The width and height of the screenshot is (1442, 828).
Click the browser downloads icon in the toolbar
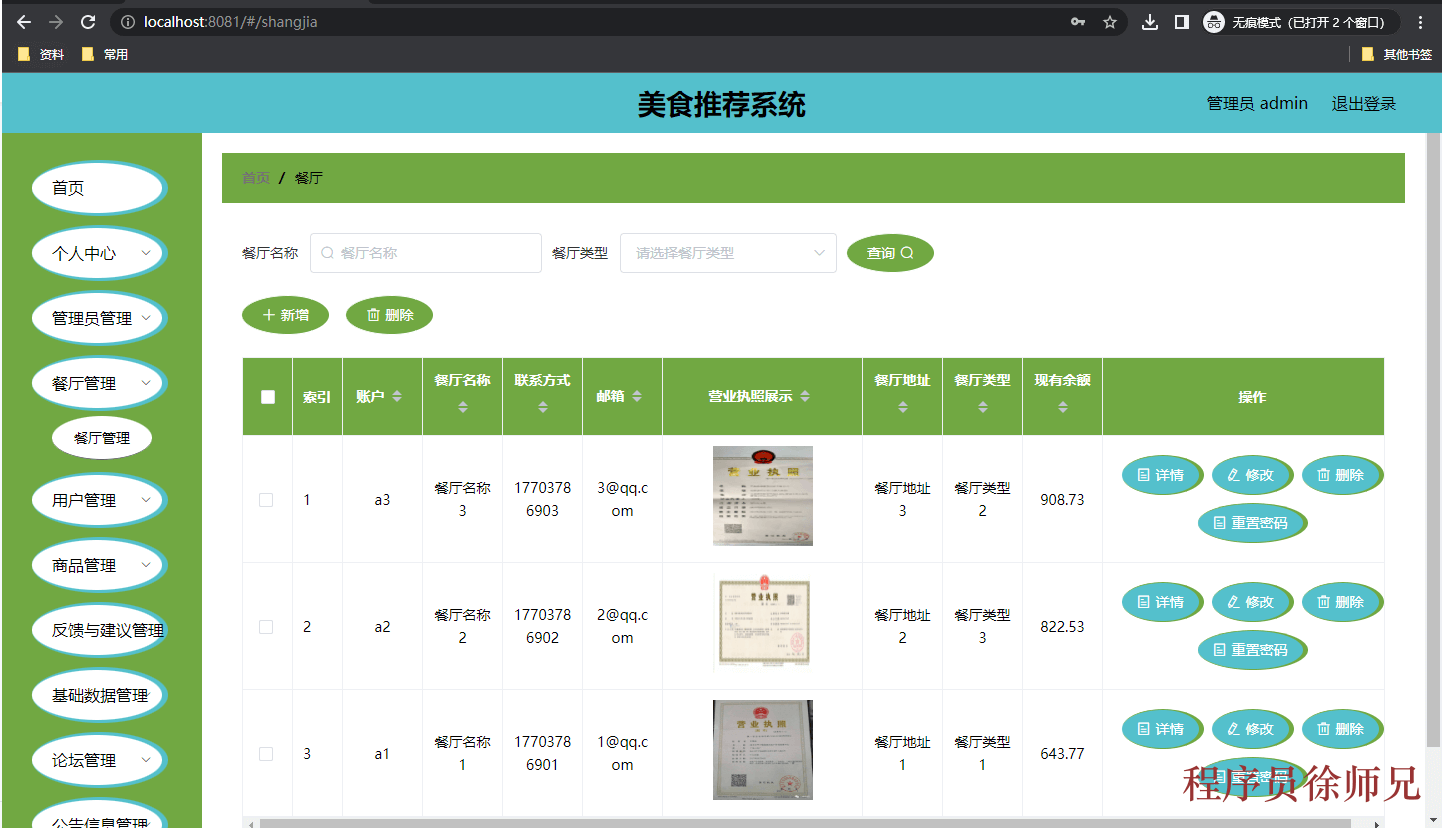(1149, 20)
